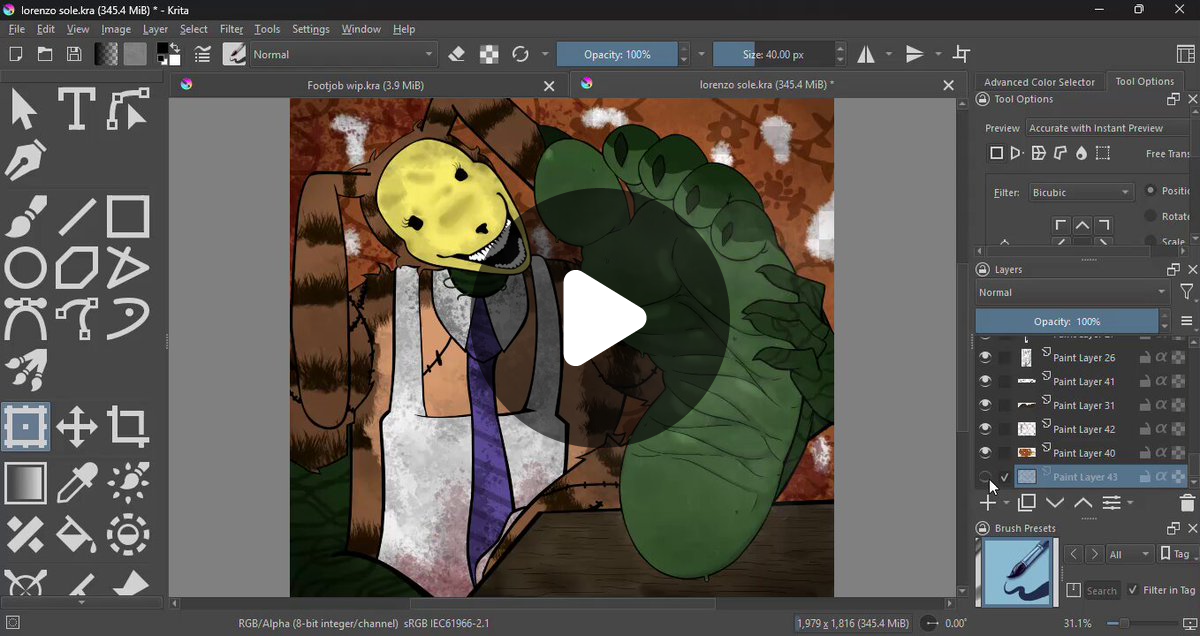Toggle Eraser mode in the toolbar
The image size is (1200, 636).
[457, 55]
